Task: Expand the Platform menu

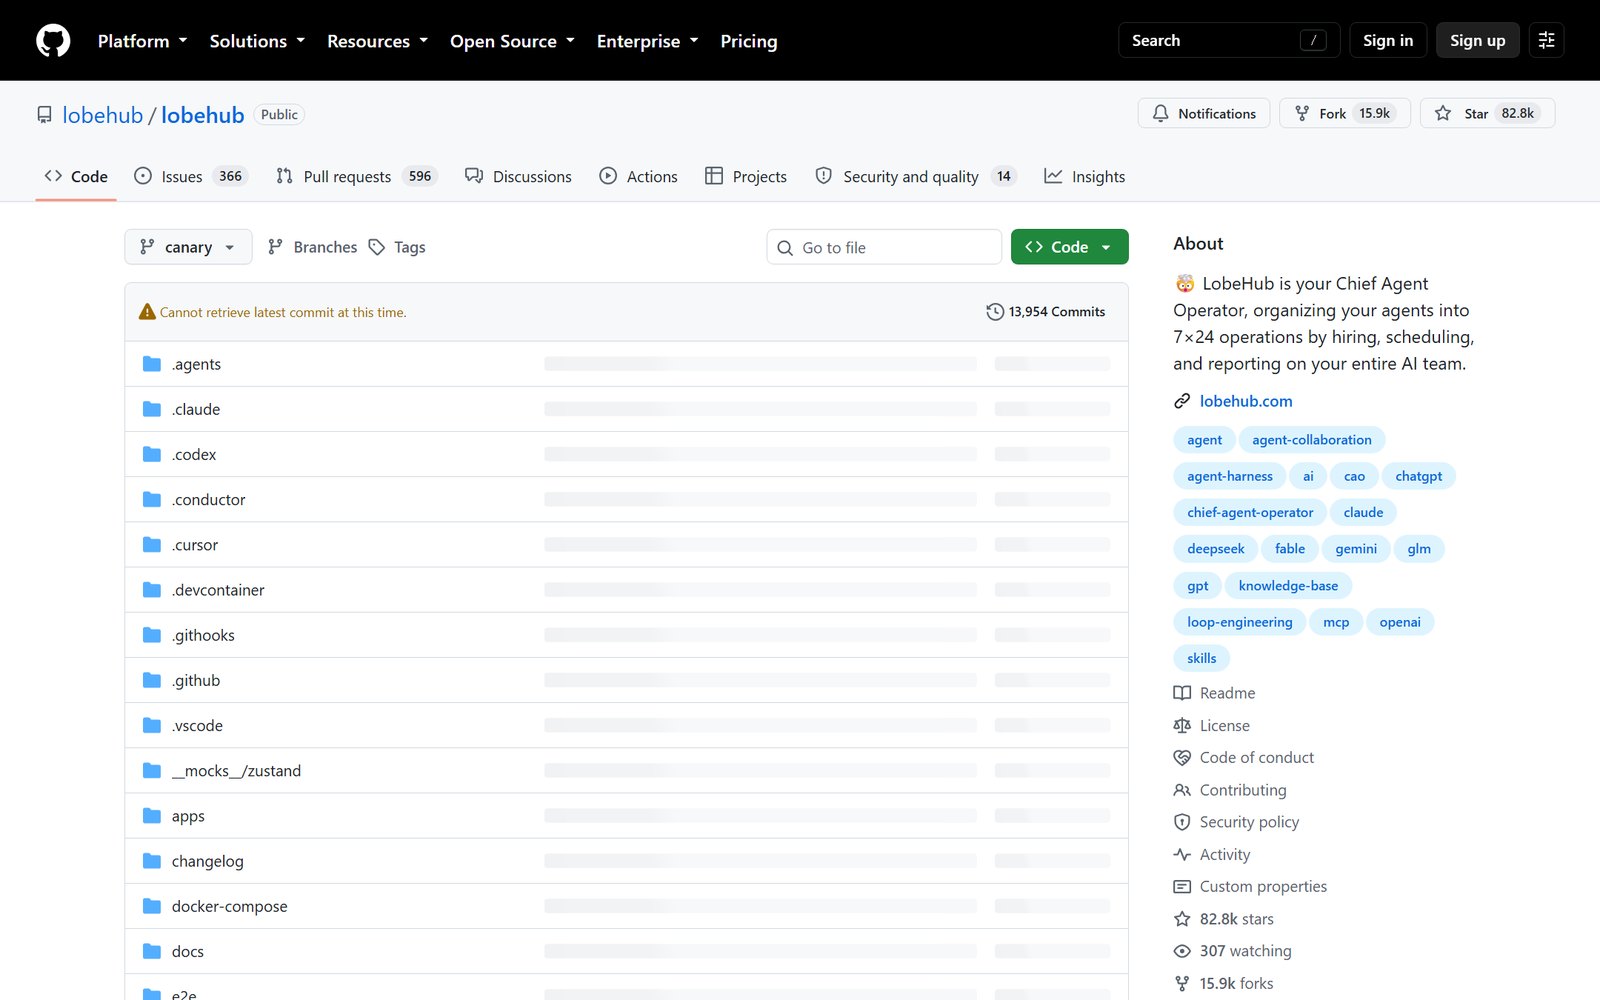Action: pyautogui.click(x=143, y=41)
